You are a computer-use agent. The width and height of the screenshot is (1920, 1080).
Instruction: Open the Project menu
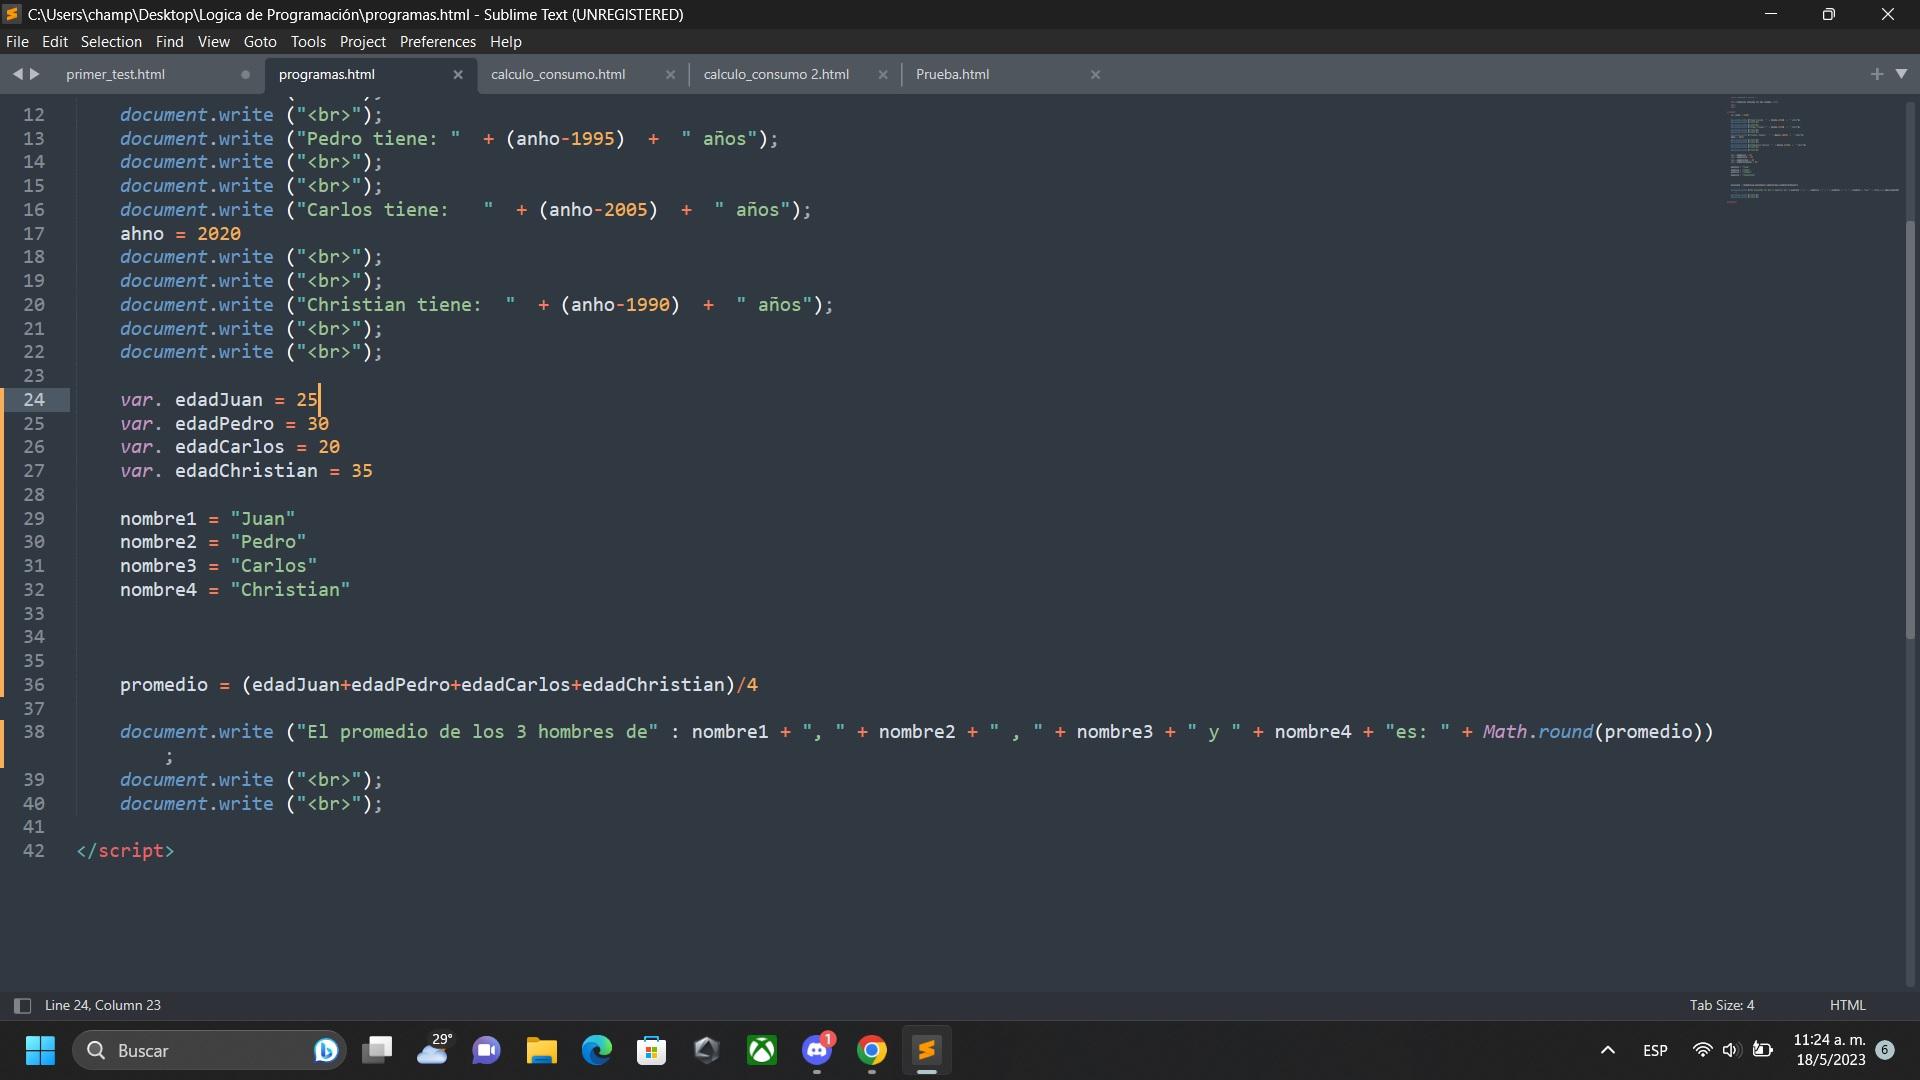pyautogui.click(x=362, y=41)
